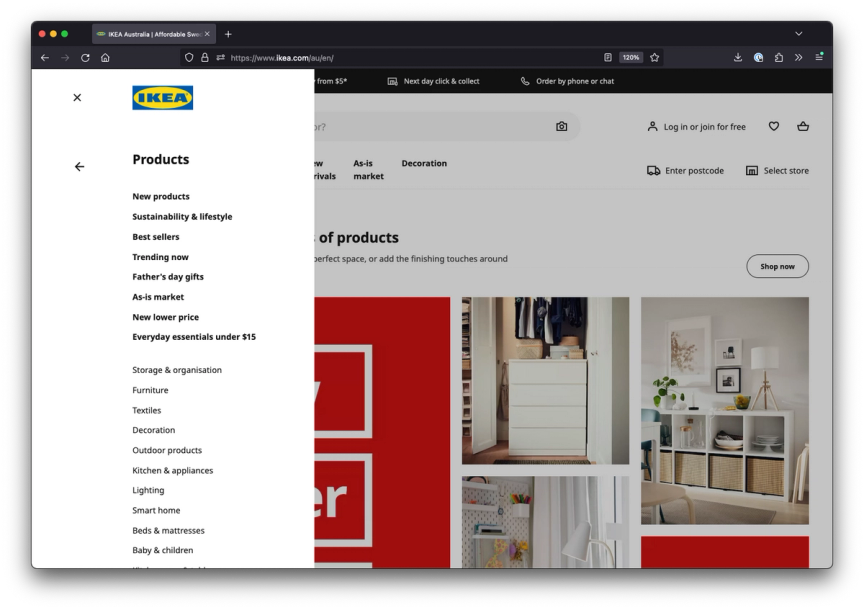Open Outdoor products category
Image resolution: width=864 pixels, height=610 pixels.
point(167,450)
